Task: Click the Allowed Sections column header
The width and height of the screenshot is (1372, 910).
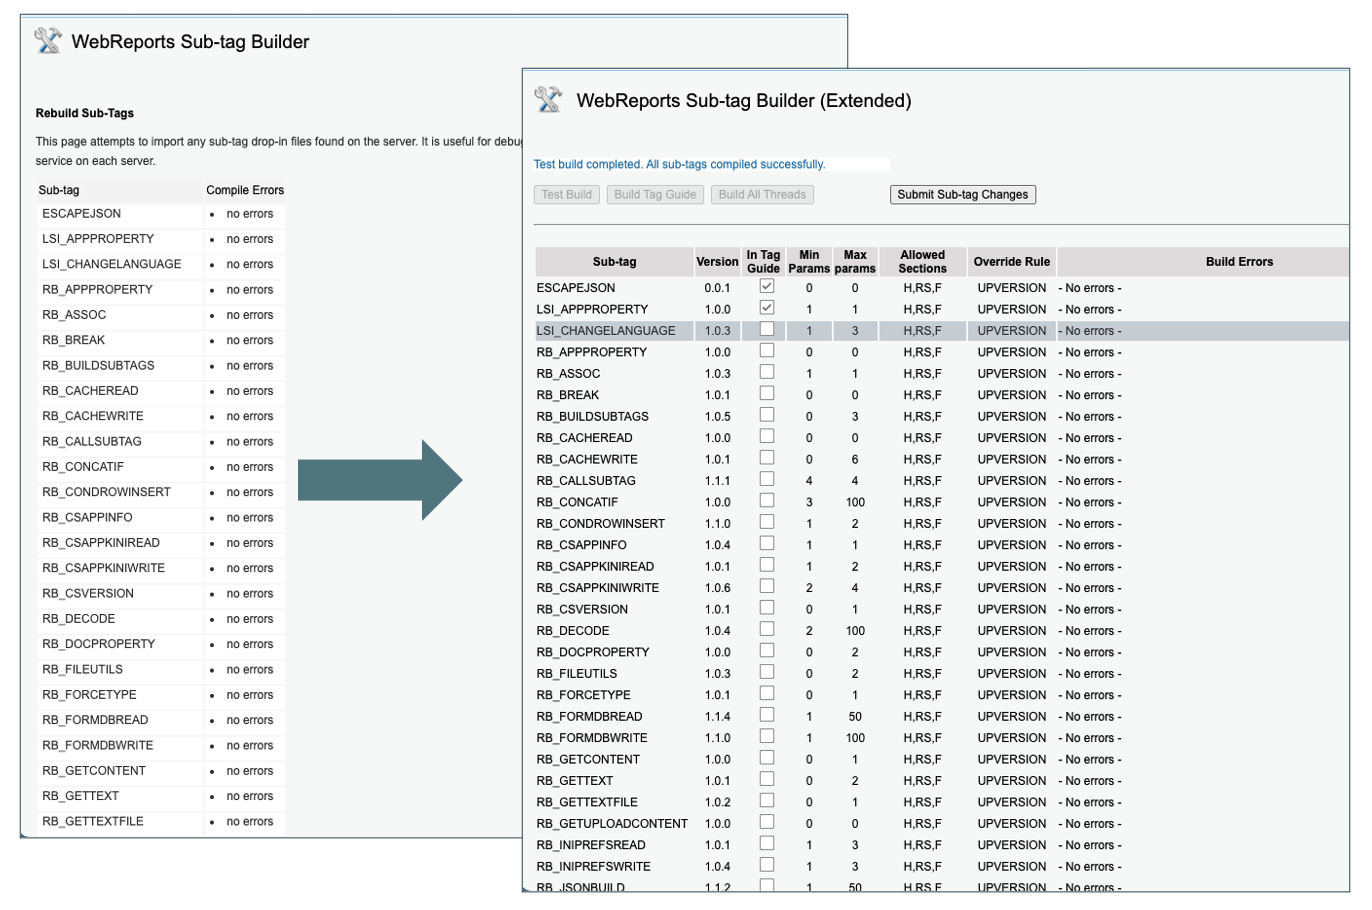Action: click(x=922, y=262)
